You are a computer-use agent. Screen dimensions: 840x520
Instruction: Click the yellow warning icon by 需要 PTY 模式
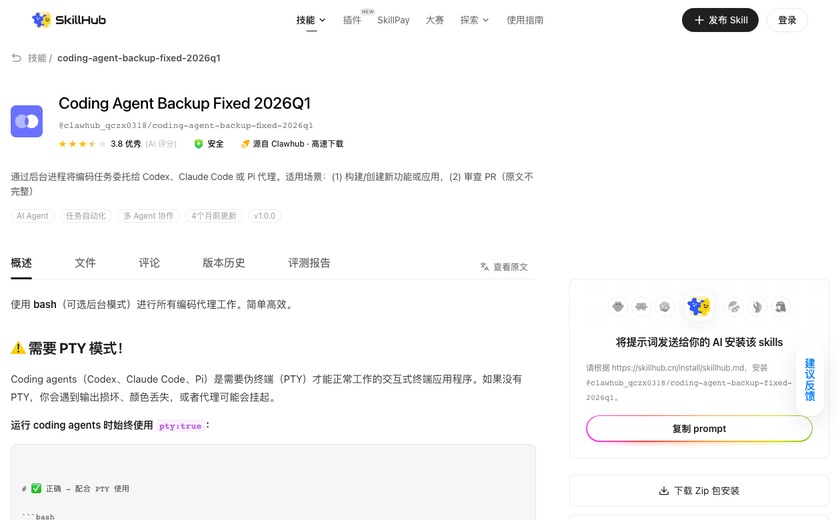pyautogui.click(x=18, y=348)
